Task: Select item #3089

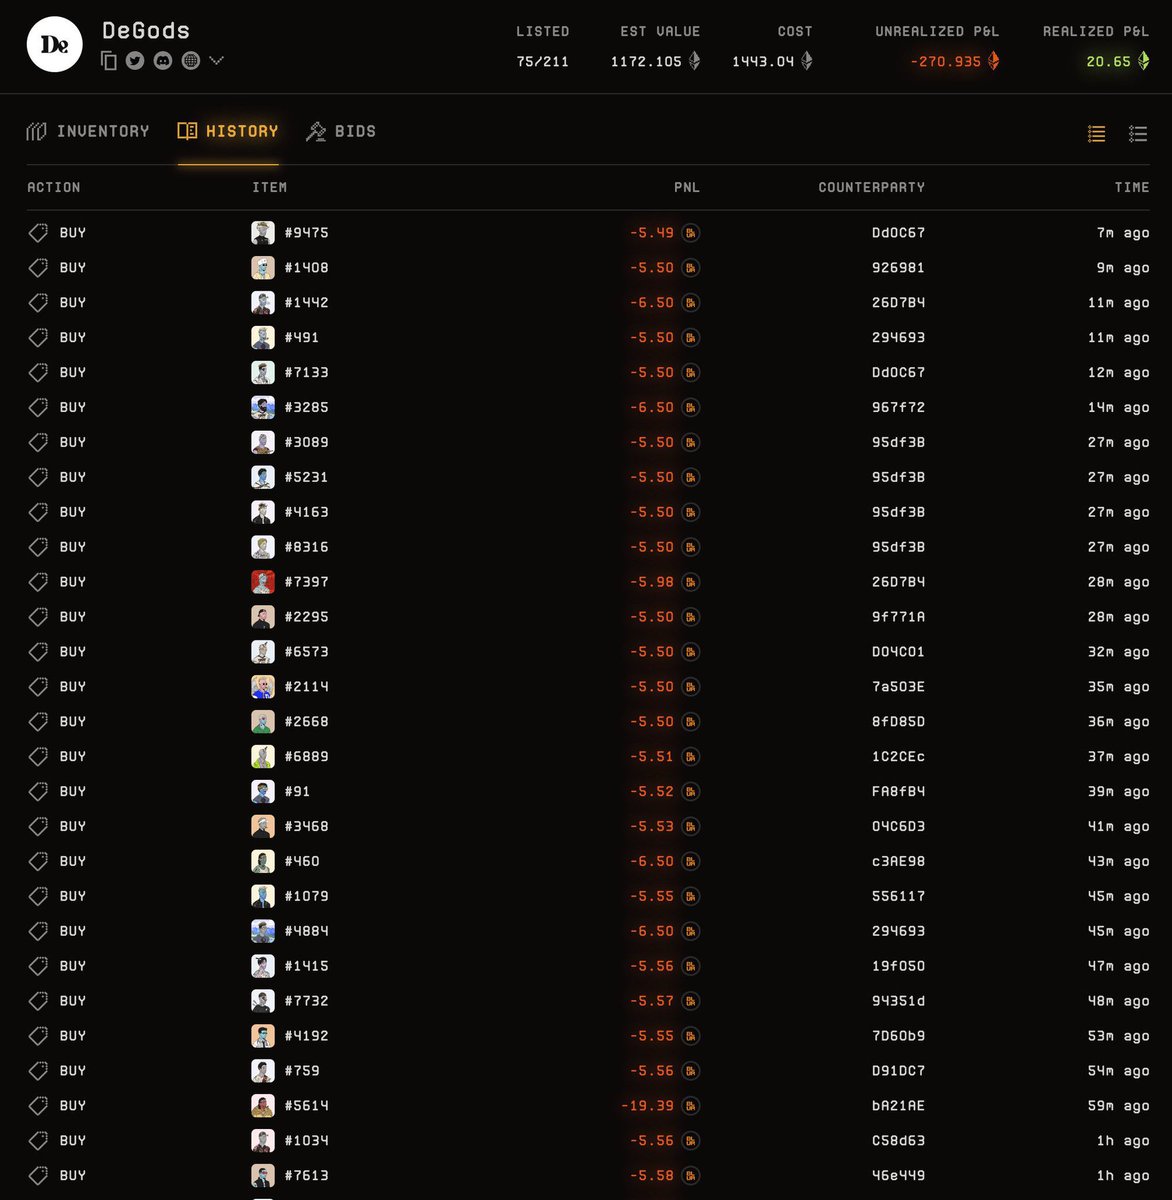Action: [x=306, y=442]
